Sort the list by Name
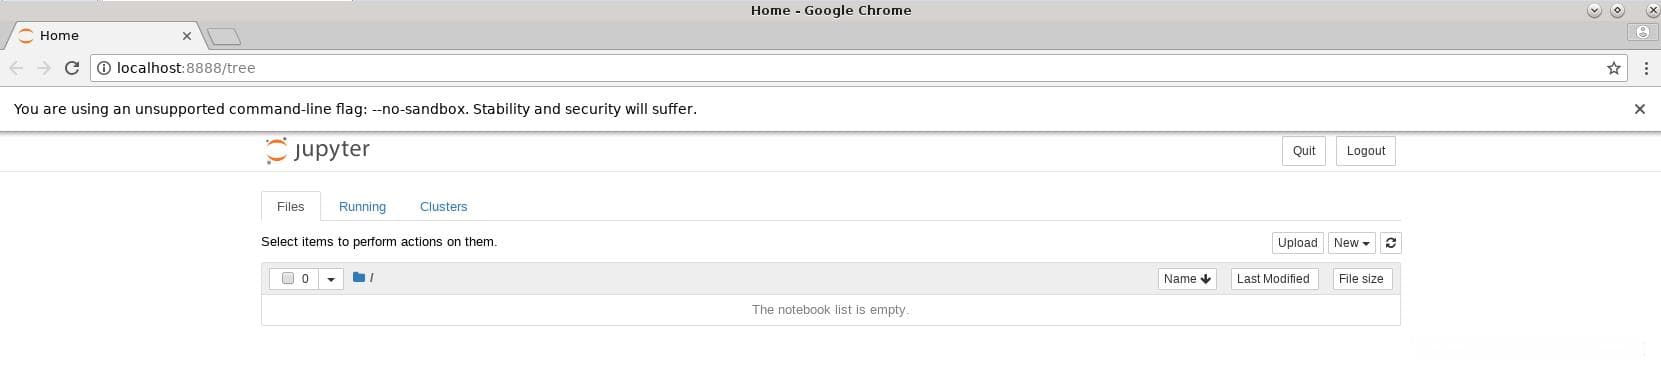The image size is (1661, 366). 1187,279
